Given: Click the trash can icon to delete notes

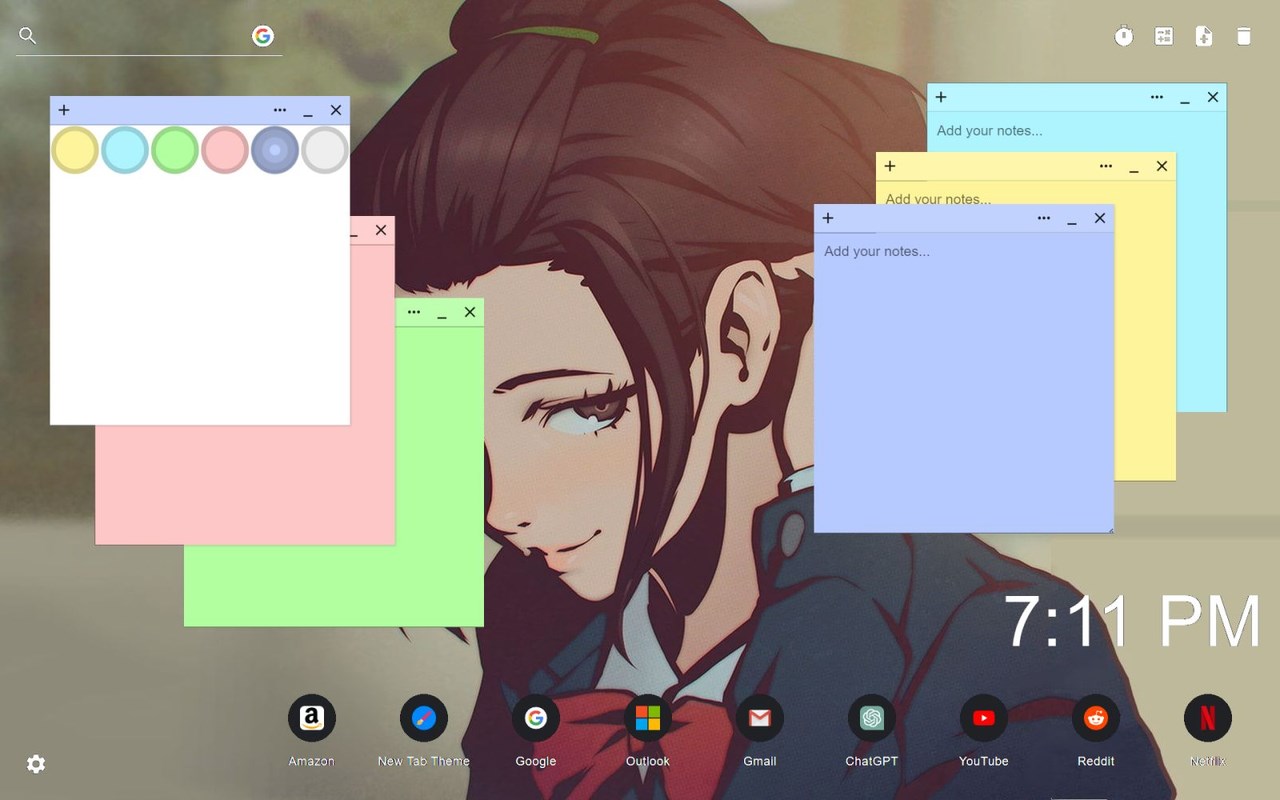Looking at the screenshot, I should tap(1244, 36).
